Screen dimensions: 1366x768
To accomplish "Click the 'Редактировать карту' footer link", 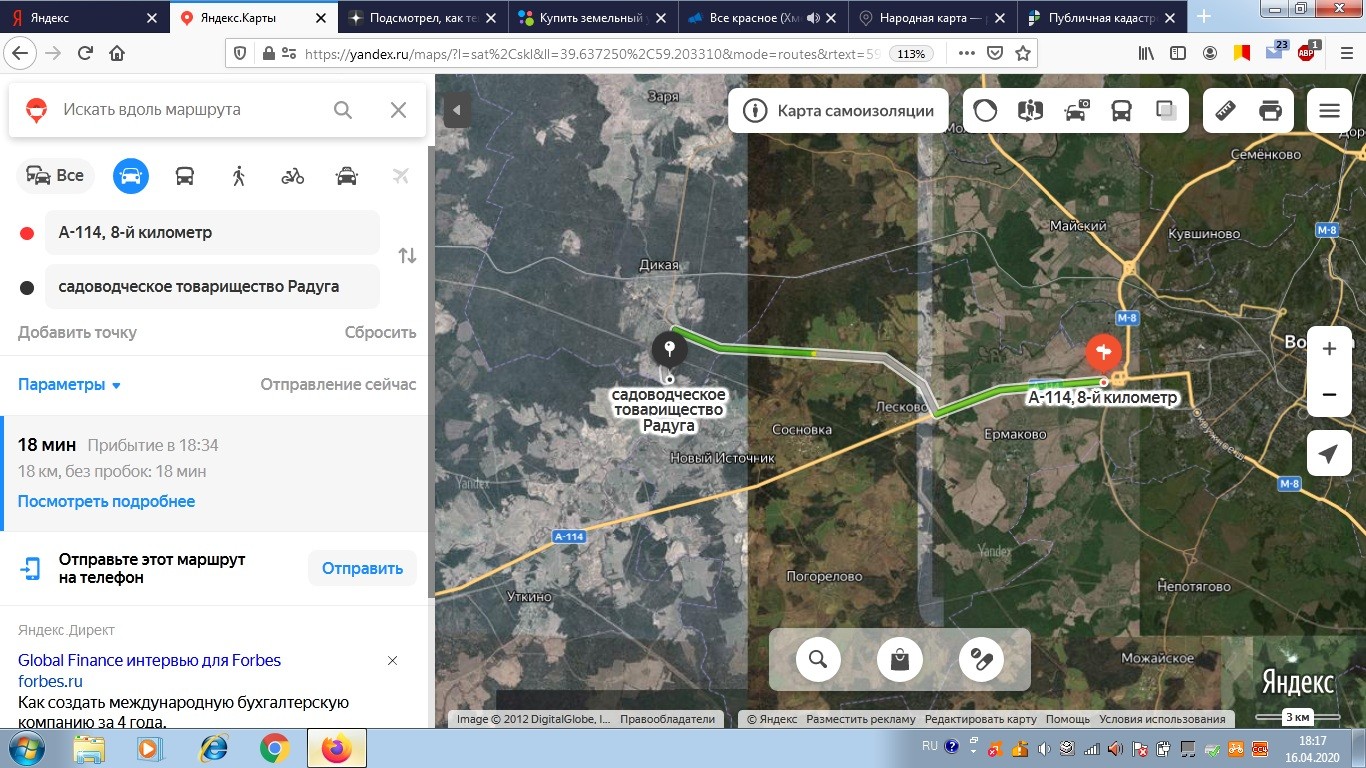I will point(980,719).
